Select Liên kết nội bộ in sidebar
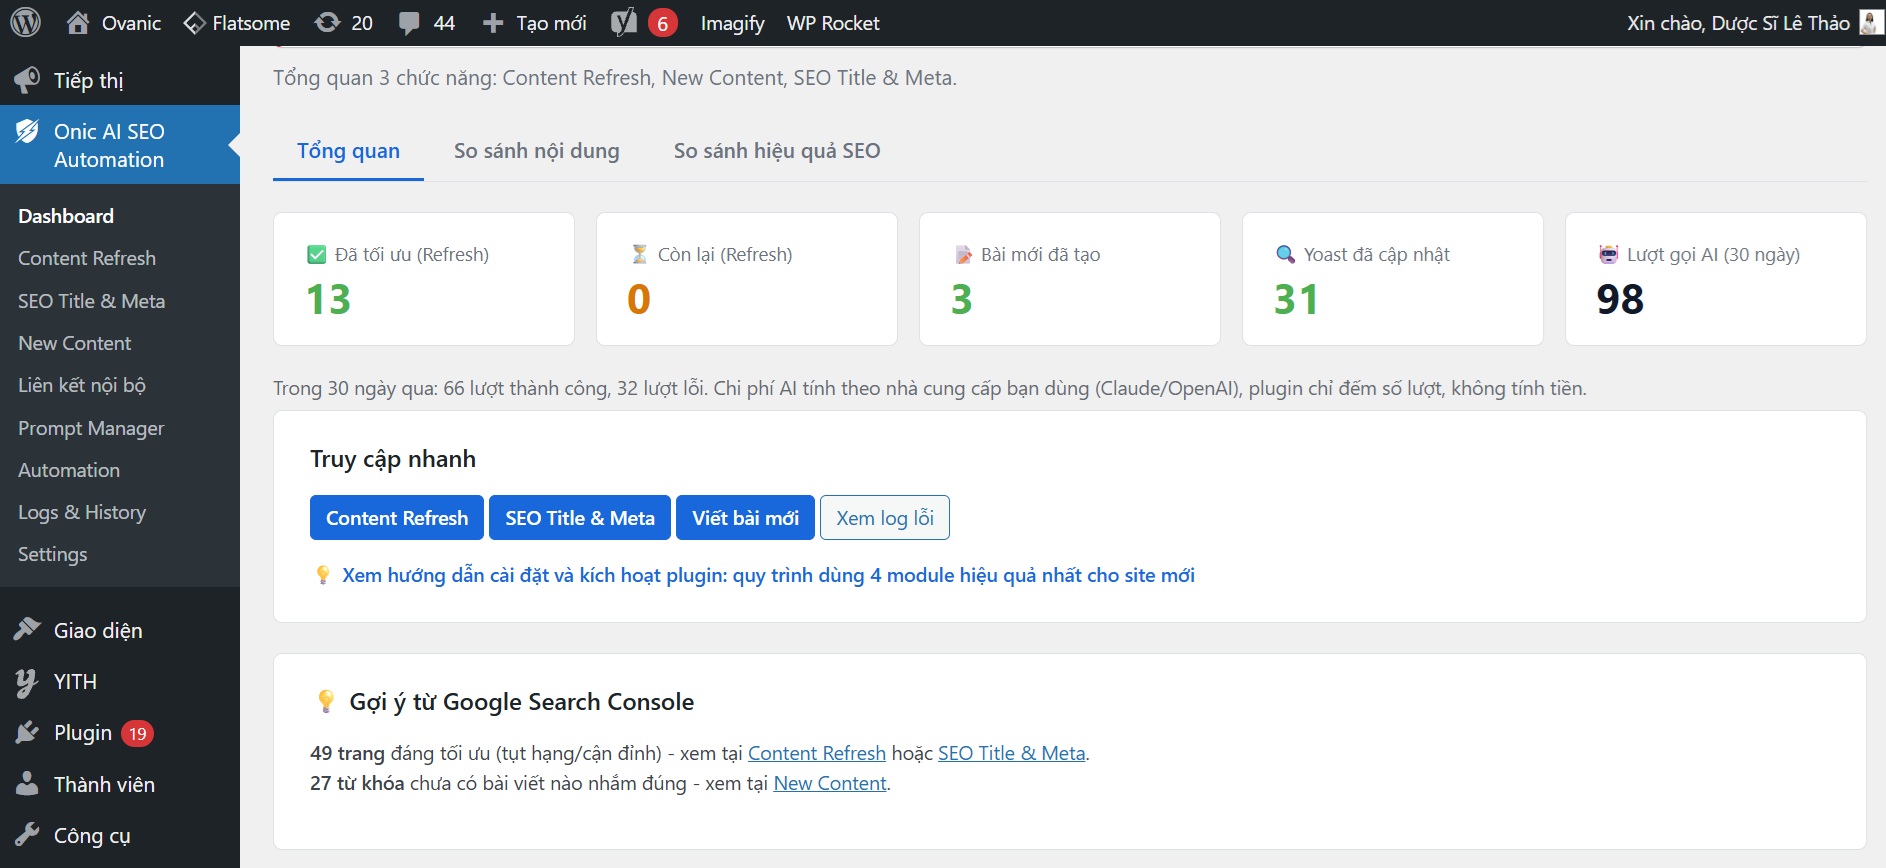 82,385
